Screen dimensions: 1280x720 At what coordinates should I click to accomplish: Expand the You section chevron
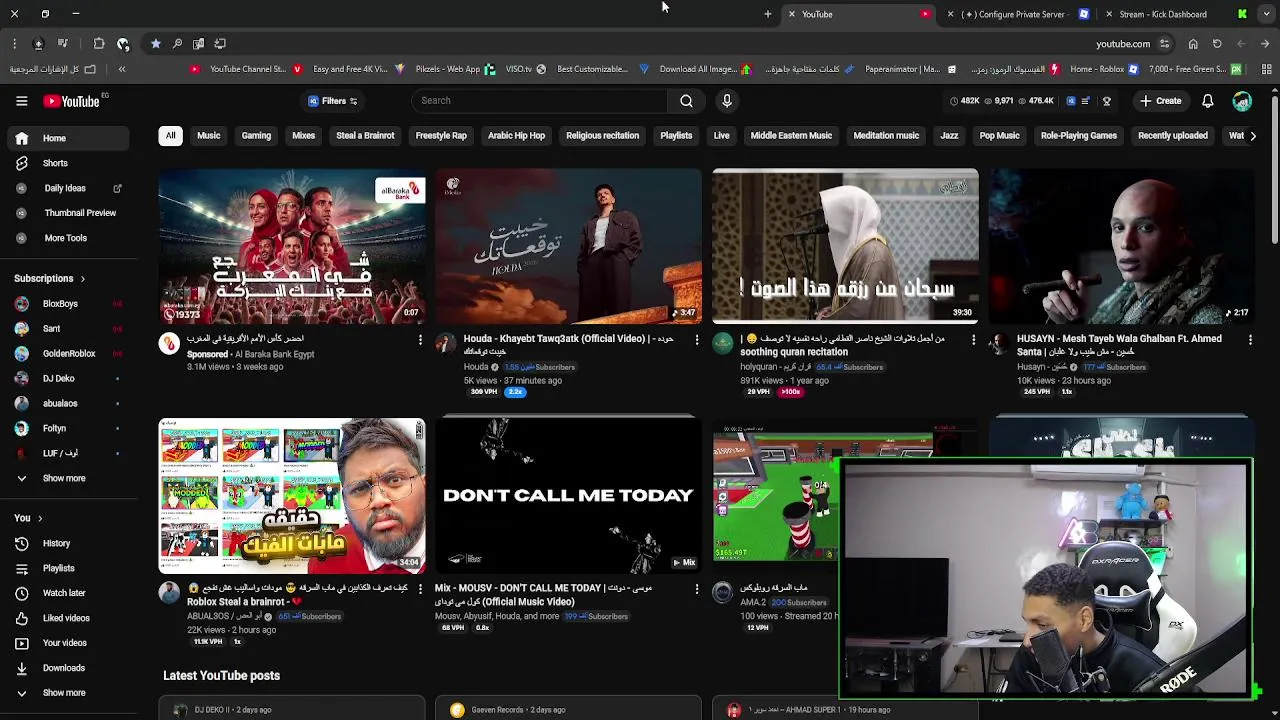(39, 518)
